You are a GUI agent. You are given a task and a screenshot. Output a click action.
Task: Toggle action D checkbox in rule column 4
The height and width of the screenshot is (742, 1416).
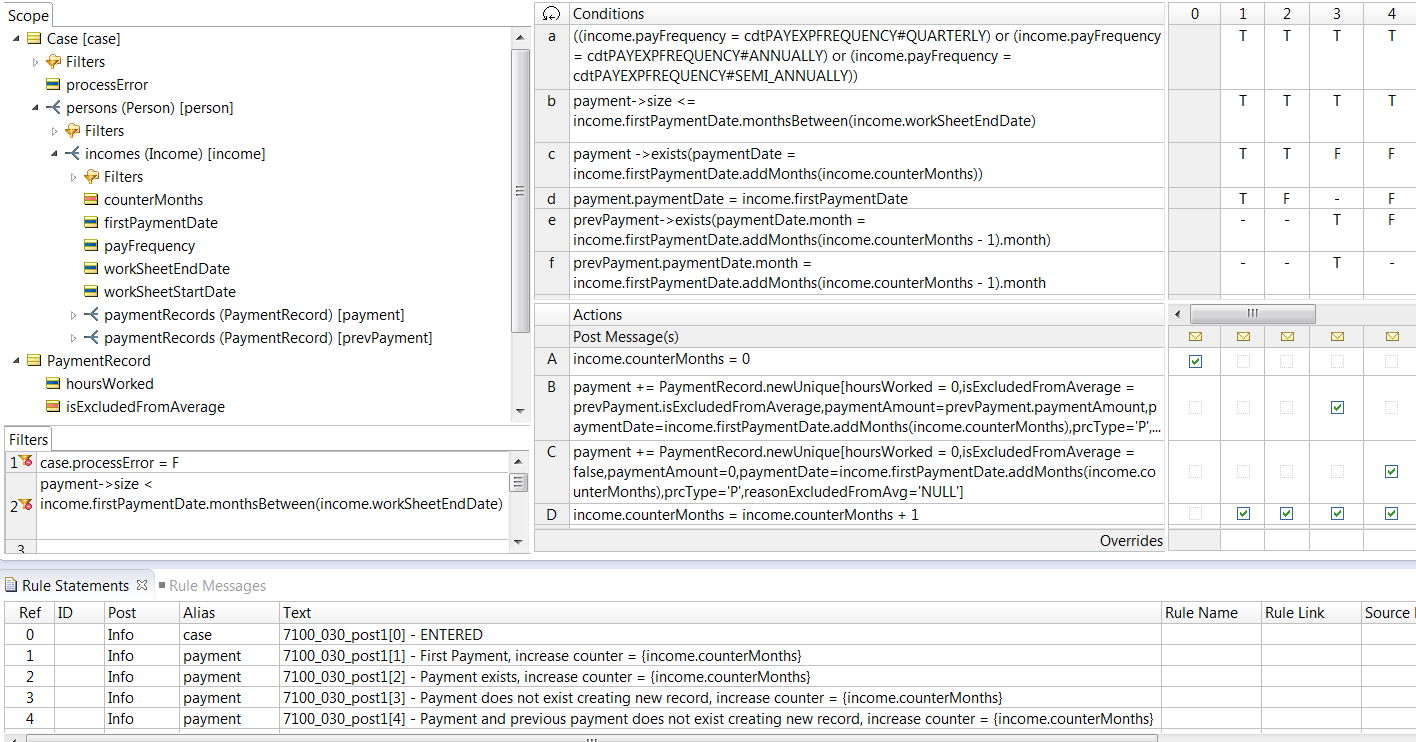(1391, 514)
